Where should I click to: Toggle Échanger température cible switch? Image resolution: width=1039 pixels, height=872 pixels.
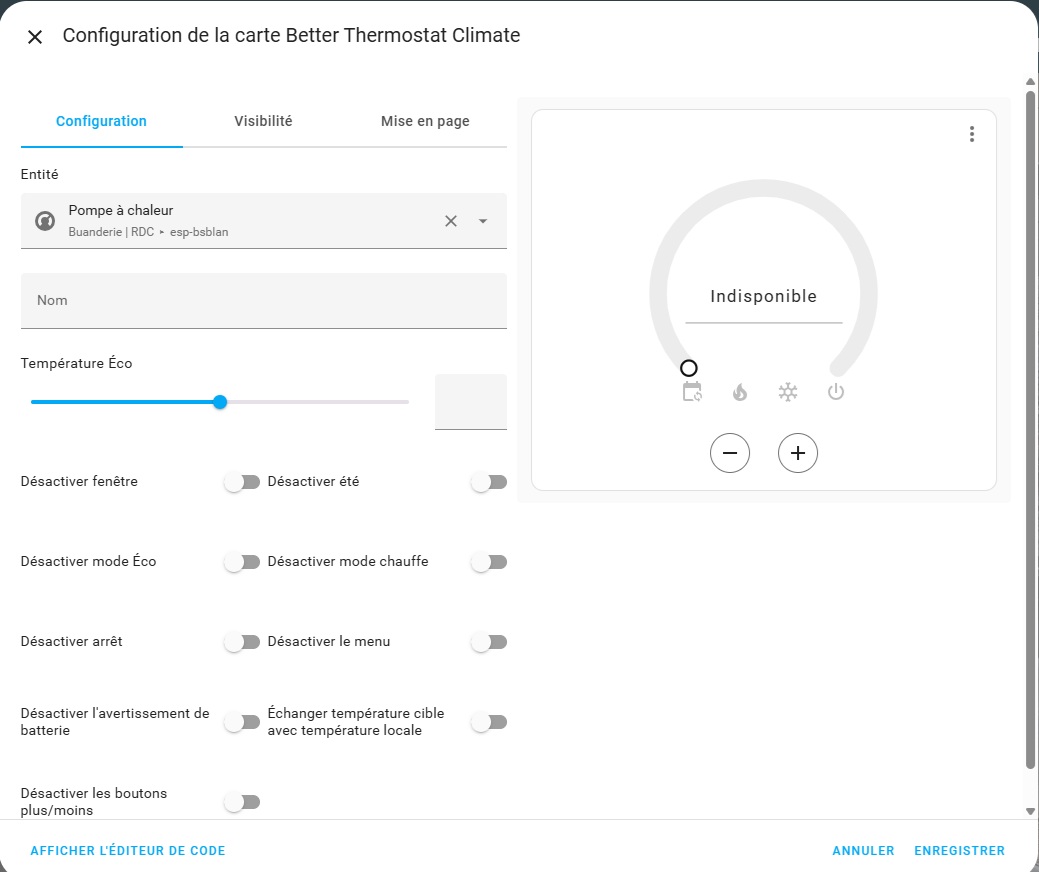pos(489,722)
